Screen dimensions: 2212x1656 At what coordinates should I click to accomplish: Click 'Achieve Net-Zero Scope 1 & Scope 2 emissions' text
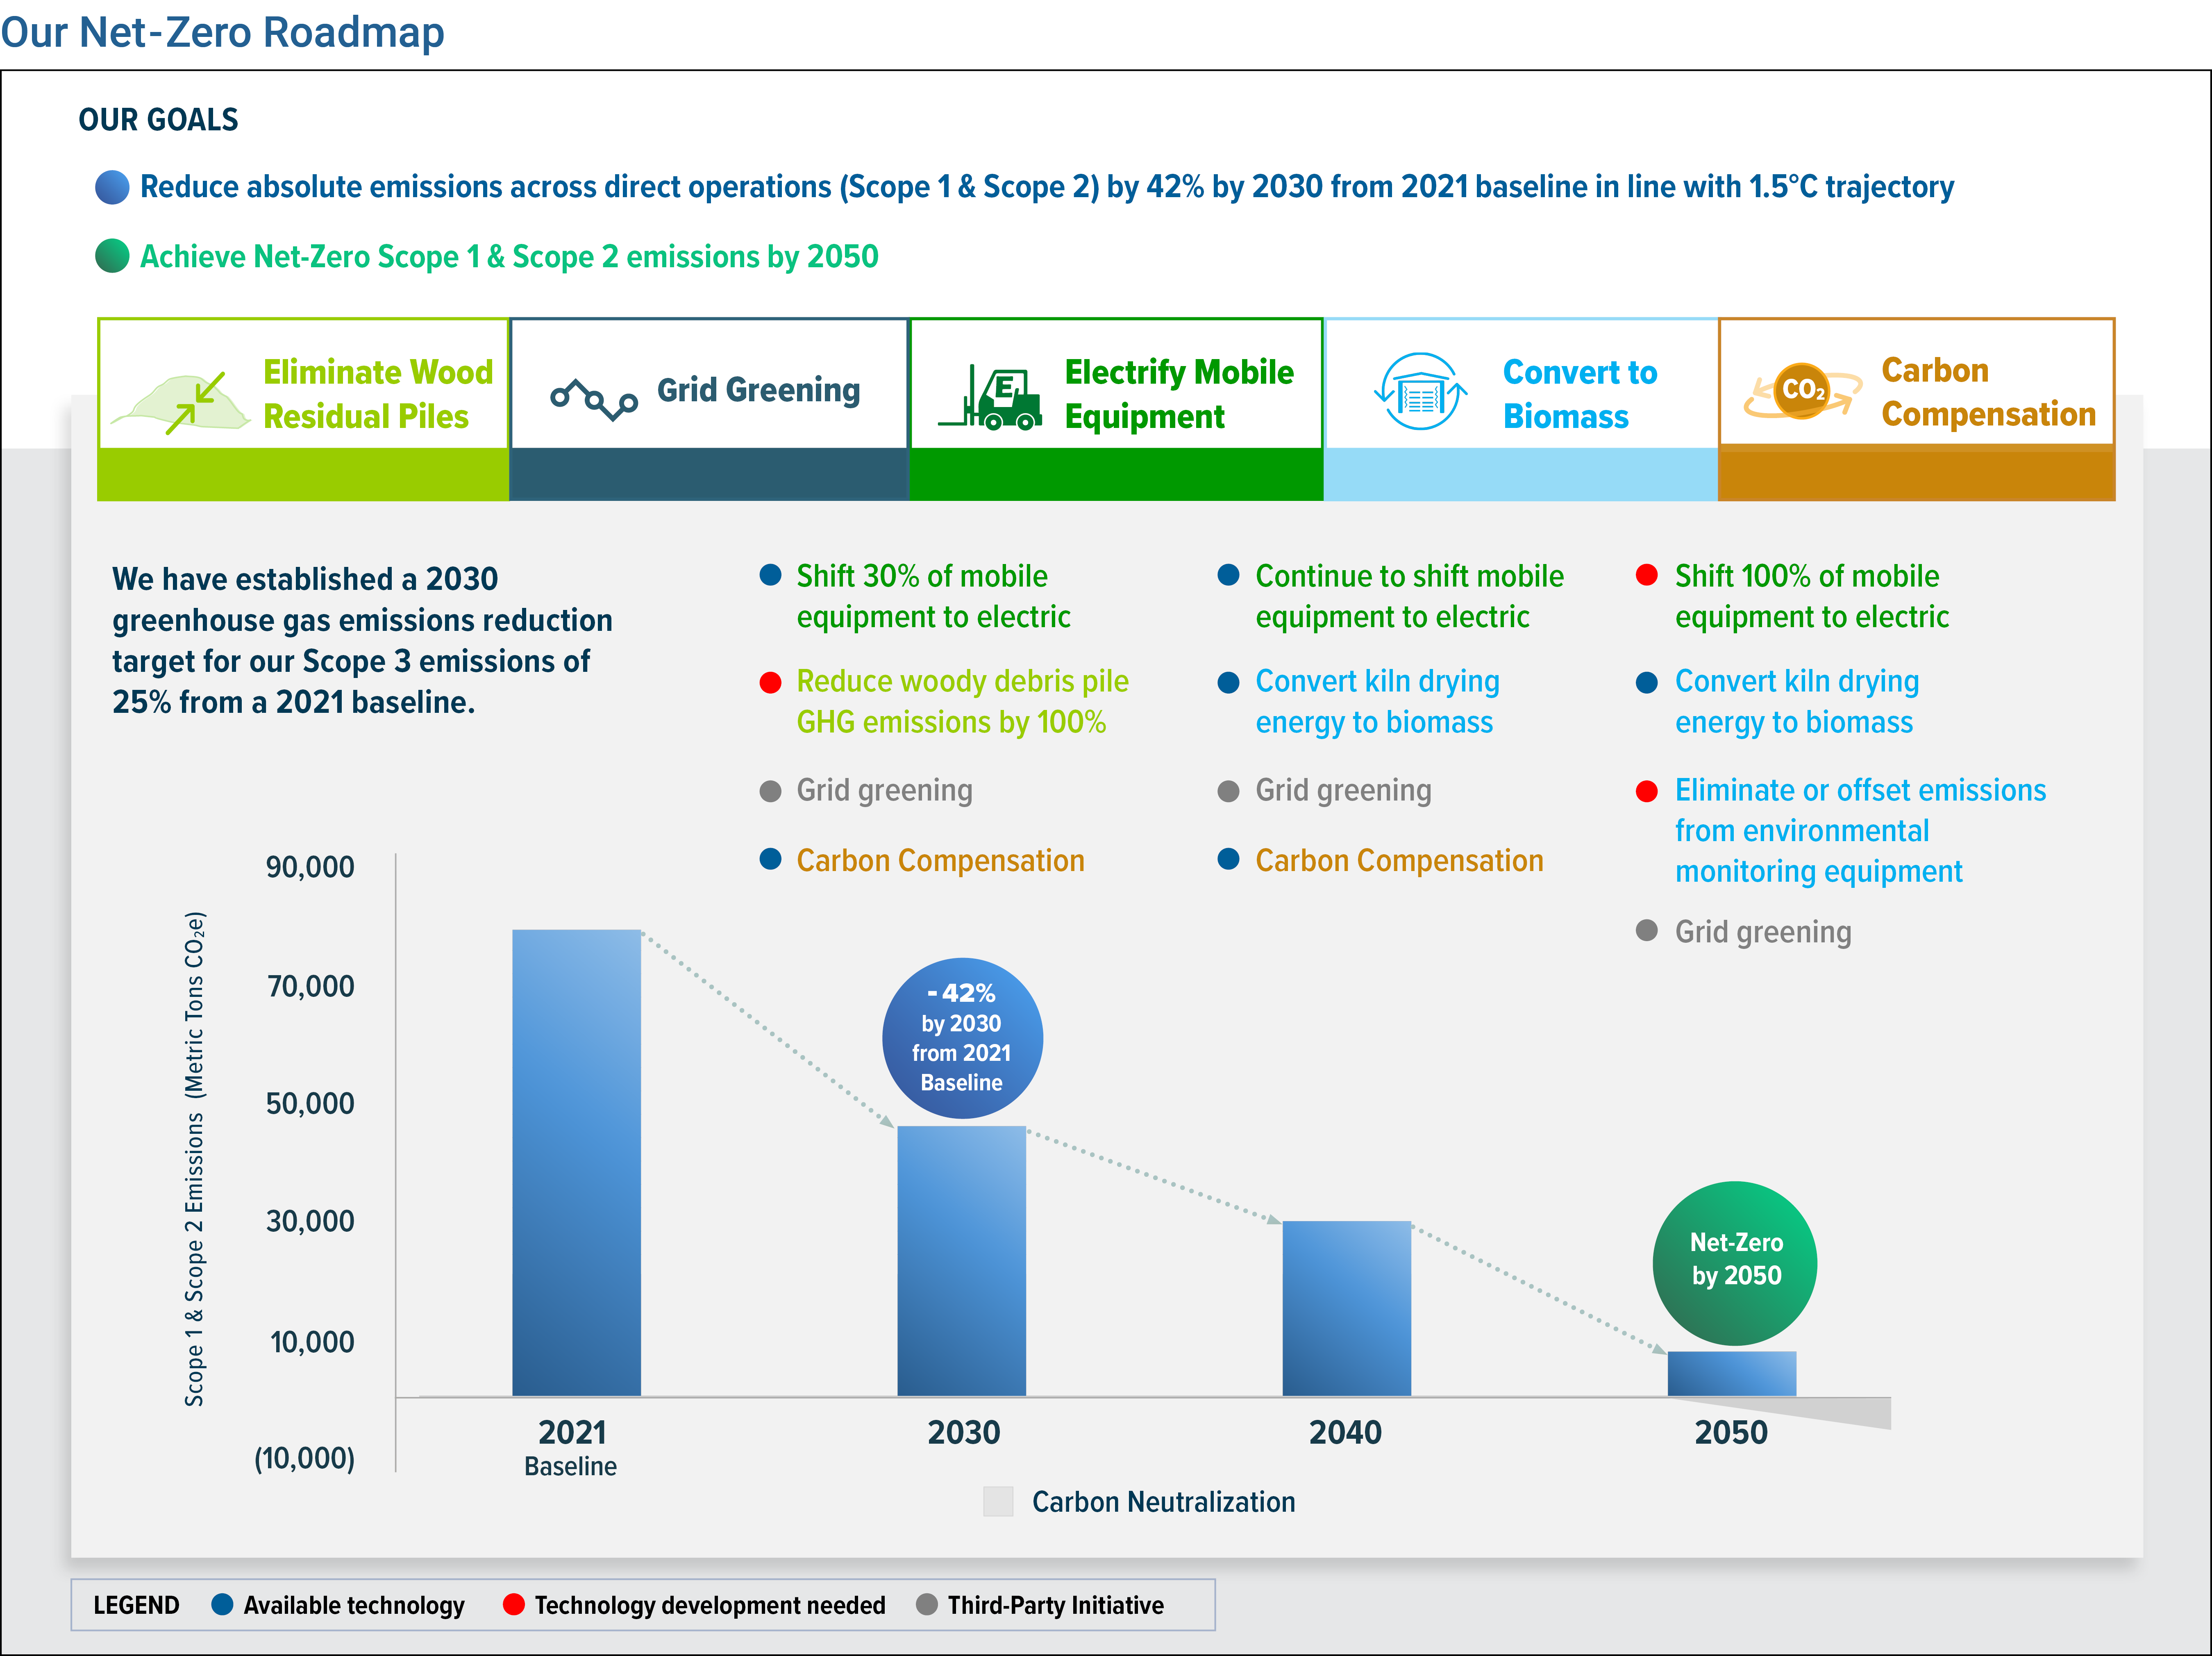point(509,257)
